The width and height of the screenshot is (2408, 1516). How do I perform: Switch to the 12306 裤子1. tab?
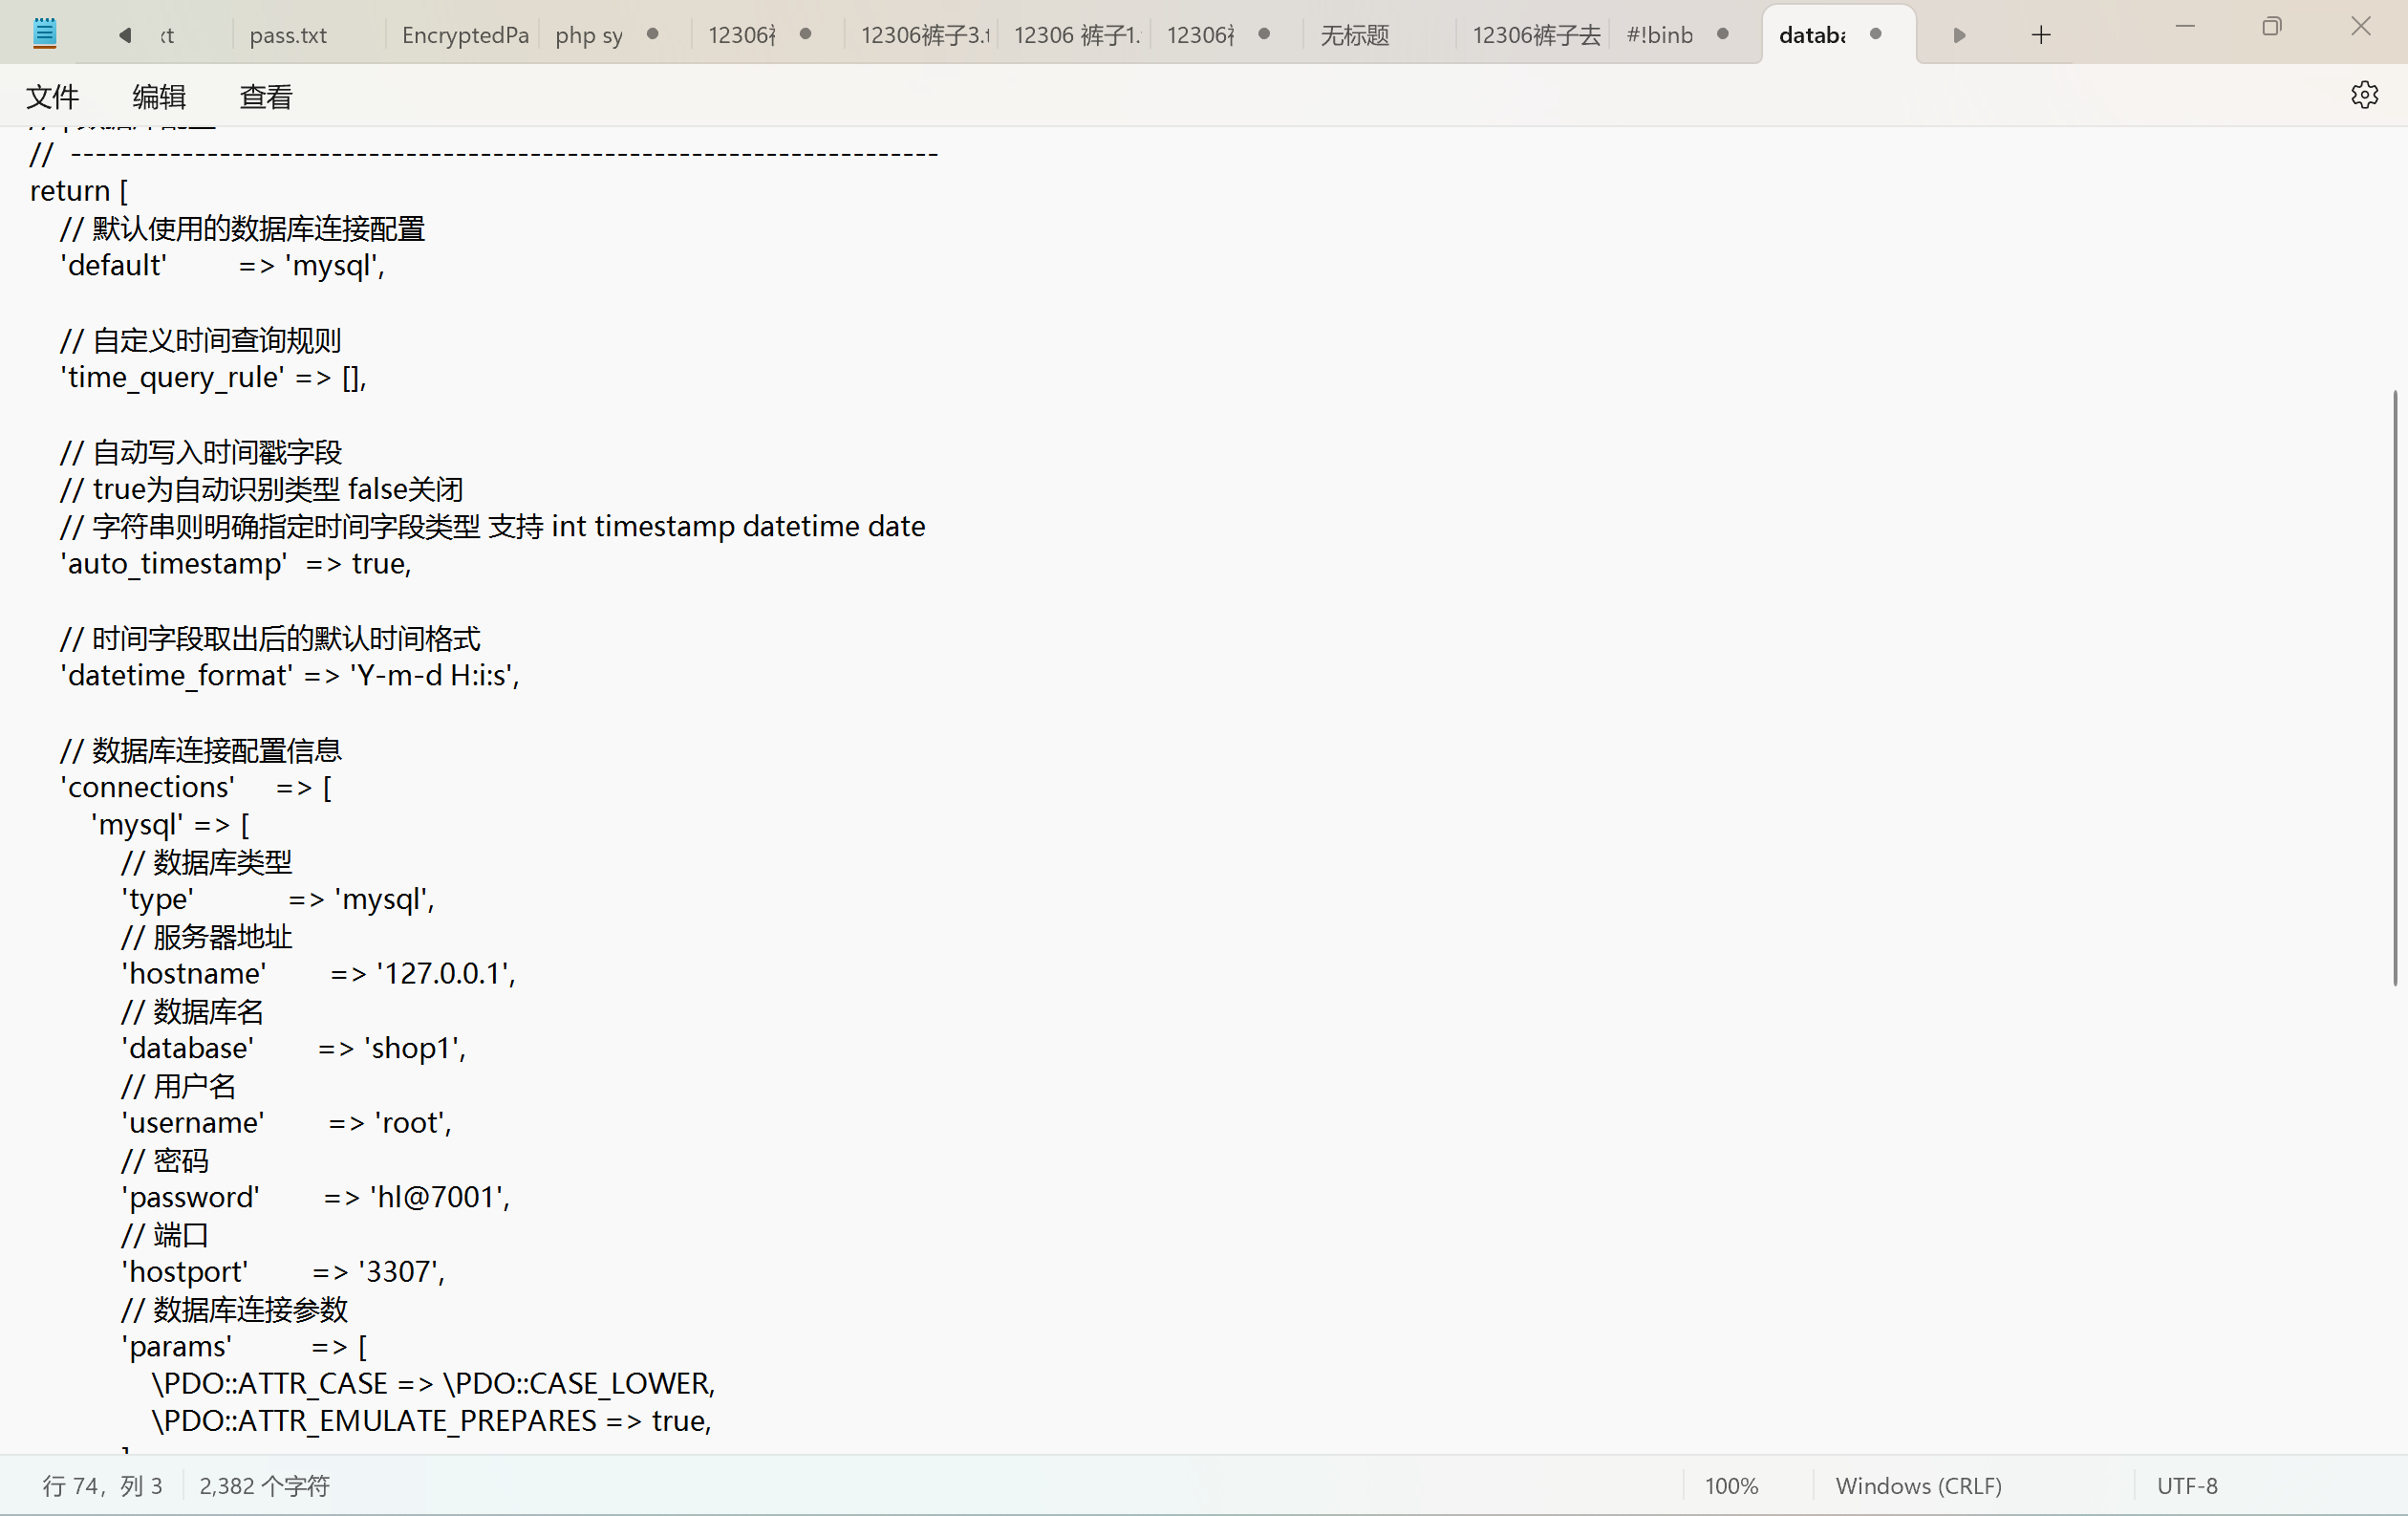coord(1077,35)
